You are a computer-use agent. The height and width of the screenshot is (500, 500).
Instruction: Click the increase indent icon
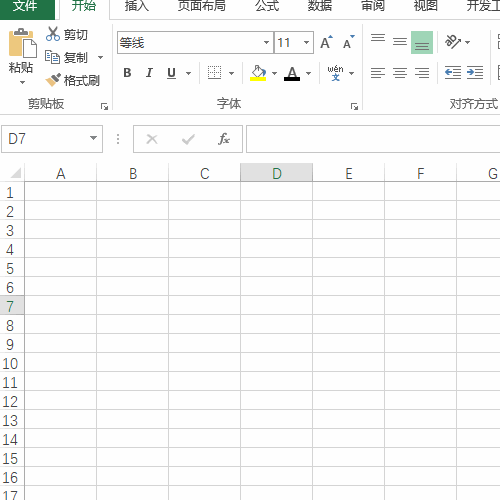(475, 73)
